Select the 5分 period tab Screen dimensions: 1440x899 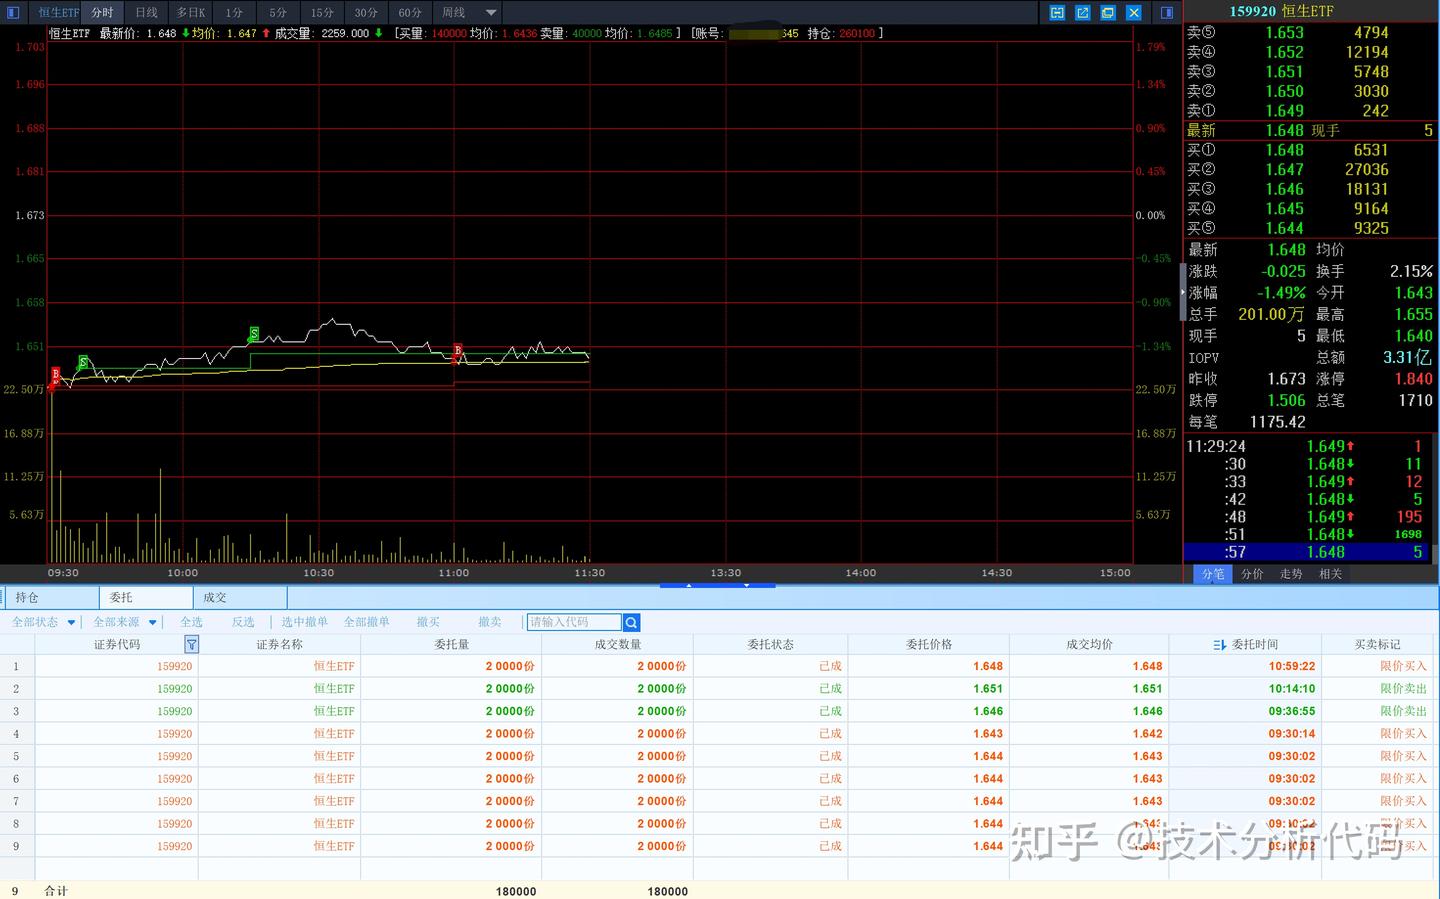pos(278,13)
